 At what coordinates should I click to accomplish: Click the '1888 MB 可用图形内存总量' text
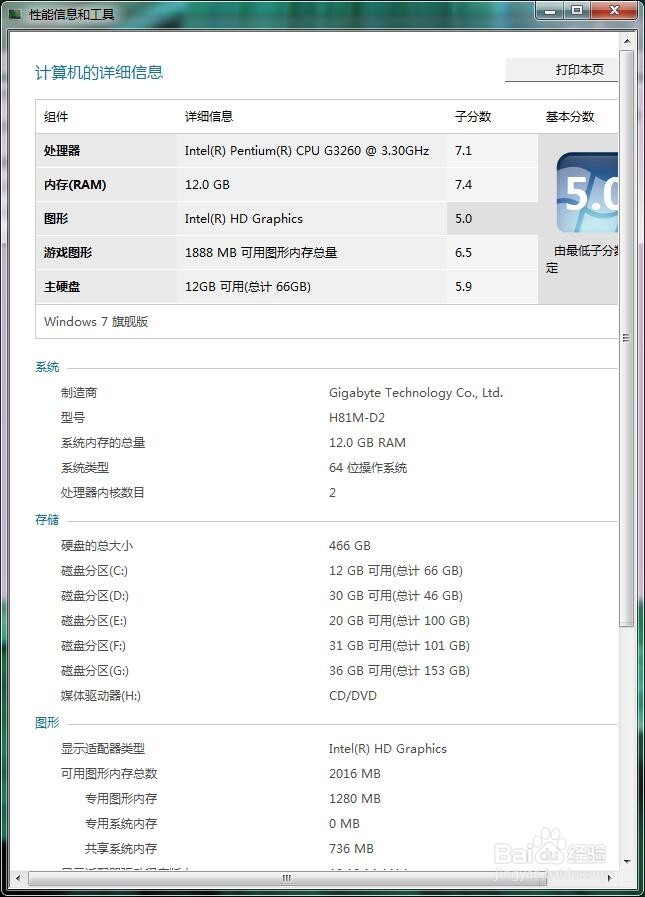261,253
